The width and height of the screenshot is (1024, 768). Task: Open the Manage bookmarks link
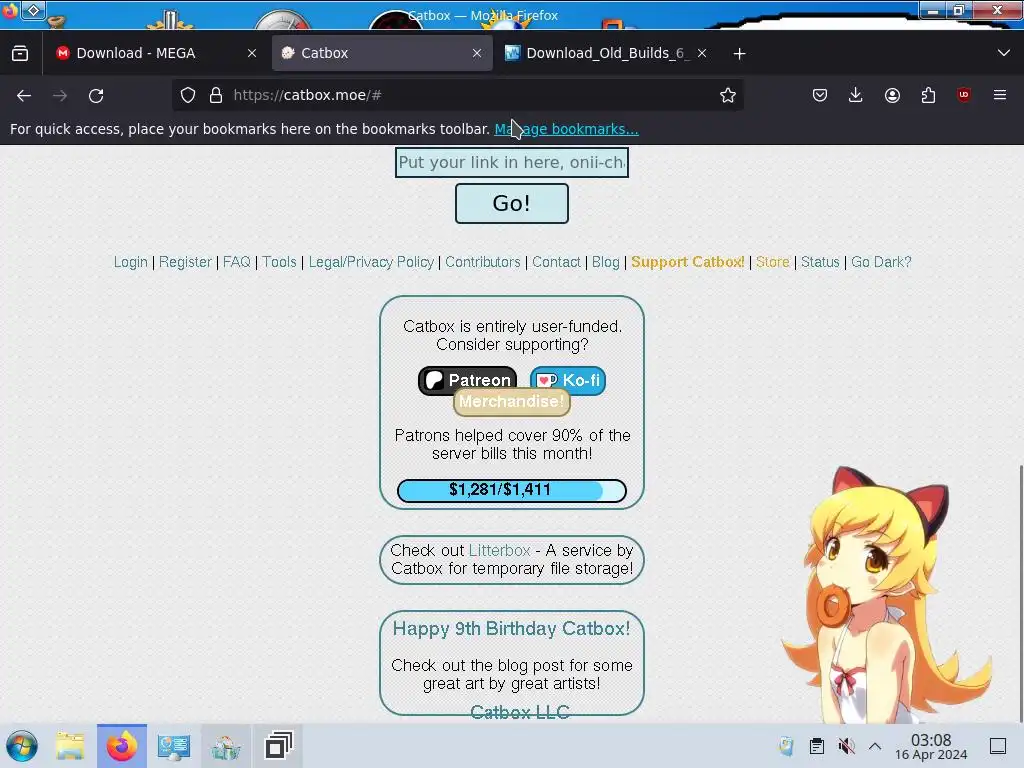pos(566,129)
